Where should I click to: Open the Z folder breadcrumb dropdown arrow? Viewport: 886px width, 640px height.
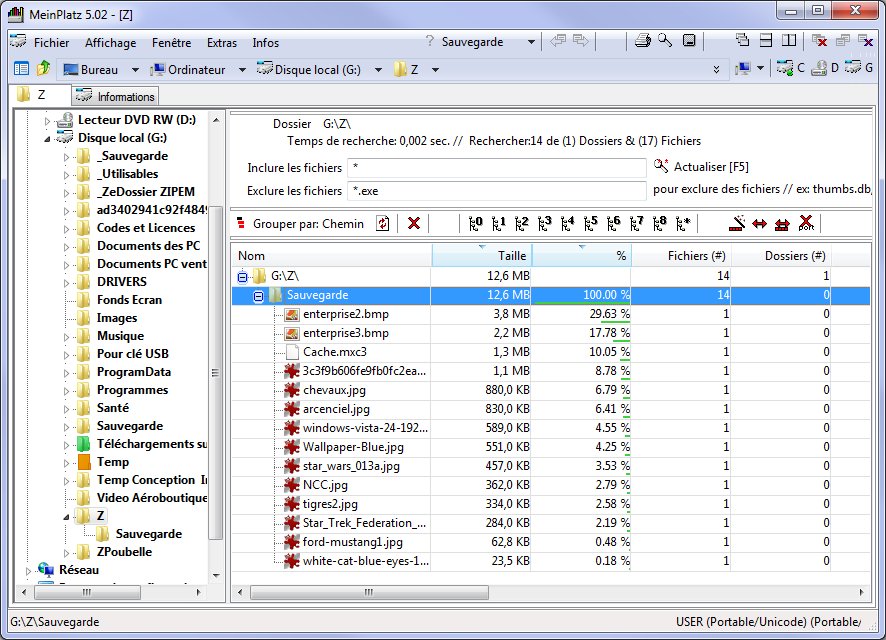[435, 70]
